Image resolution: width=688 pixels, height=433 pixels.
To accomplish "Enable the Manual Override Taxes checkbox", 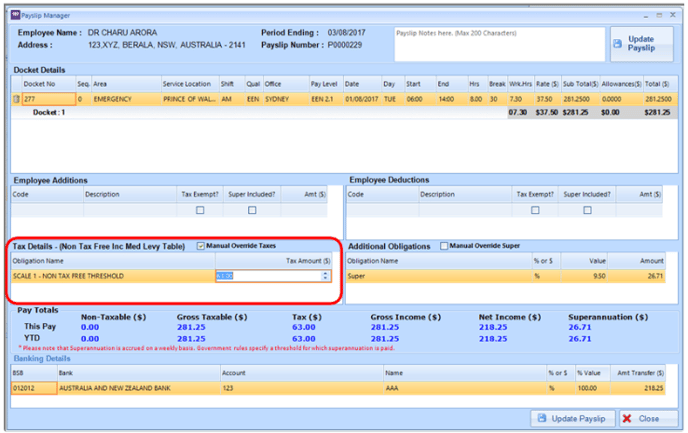I will coord(201,246).
